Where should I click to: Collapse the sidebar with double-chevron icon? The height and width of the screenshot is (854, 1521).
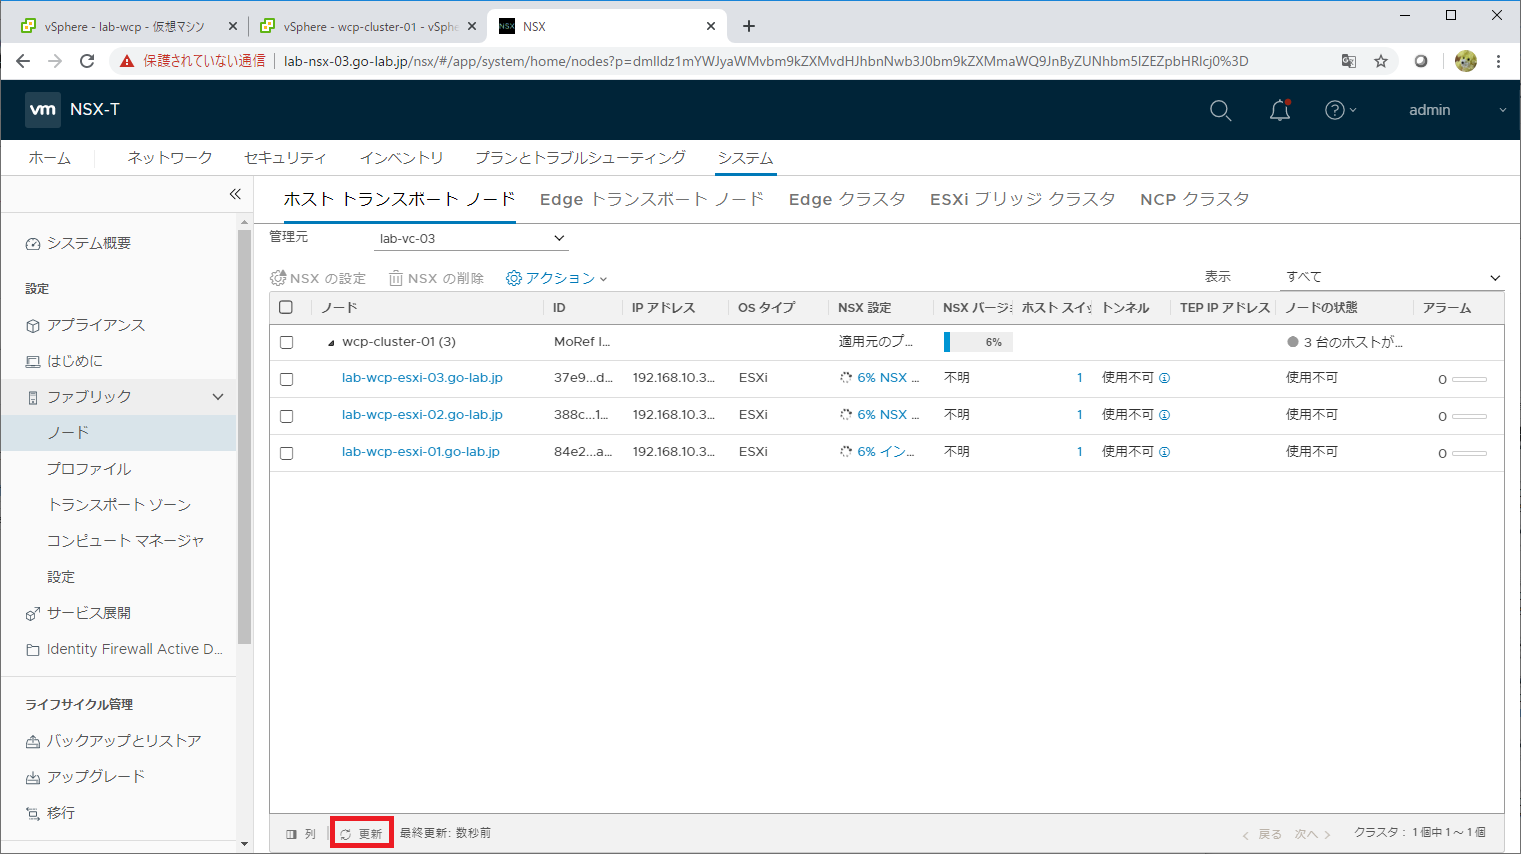[235, 194]
